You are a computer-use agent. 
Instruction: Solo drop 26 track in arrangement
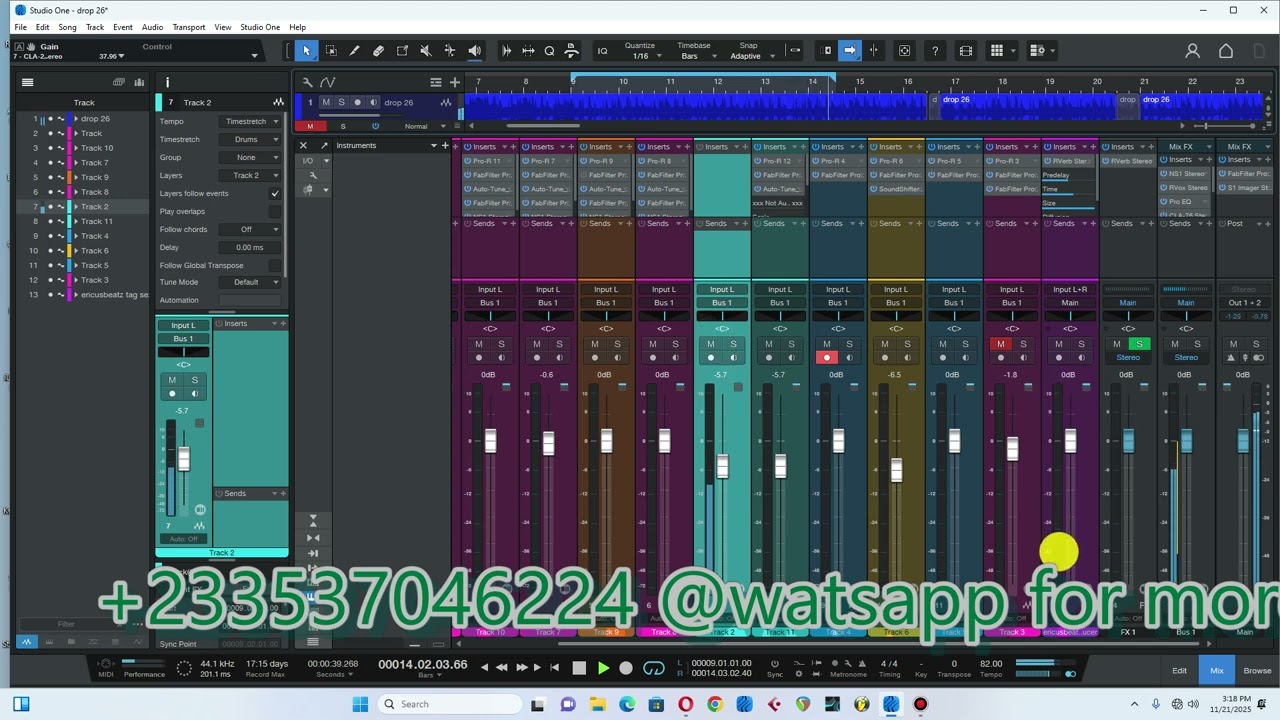[341, 102]
